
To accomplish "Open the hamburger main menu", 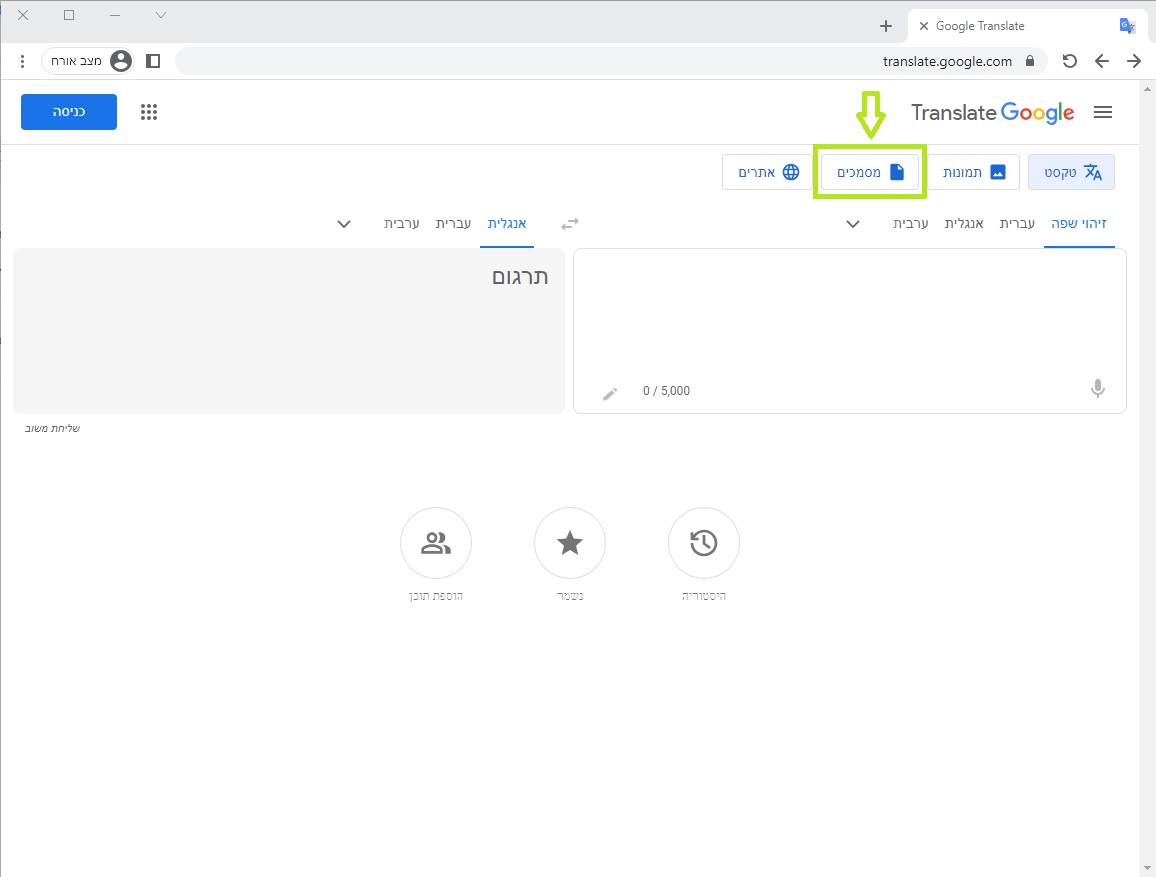I will point(1103,112).
